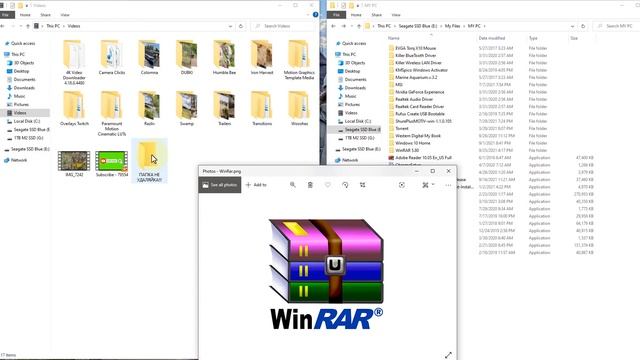Image resolution: width=640 pixels, height=360 pixels.
Task: Select the Russian-named highlighted folder
Action: pyautogui.click(x=149, y=161)
